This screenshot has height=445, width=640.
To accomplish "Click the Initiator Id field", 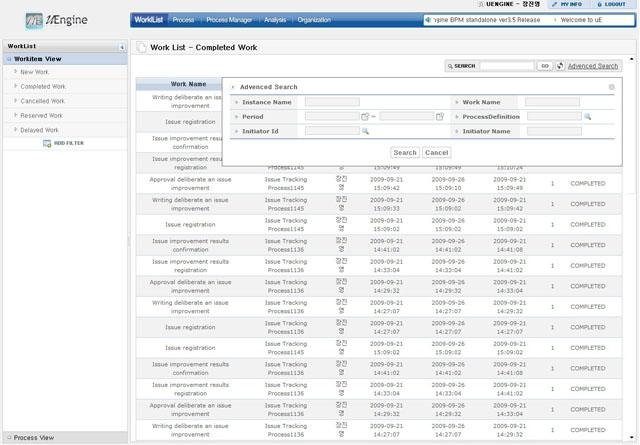I will pyautogui.click(x=332, y=131).
